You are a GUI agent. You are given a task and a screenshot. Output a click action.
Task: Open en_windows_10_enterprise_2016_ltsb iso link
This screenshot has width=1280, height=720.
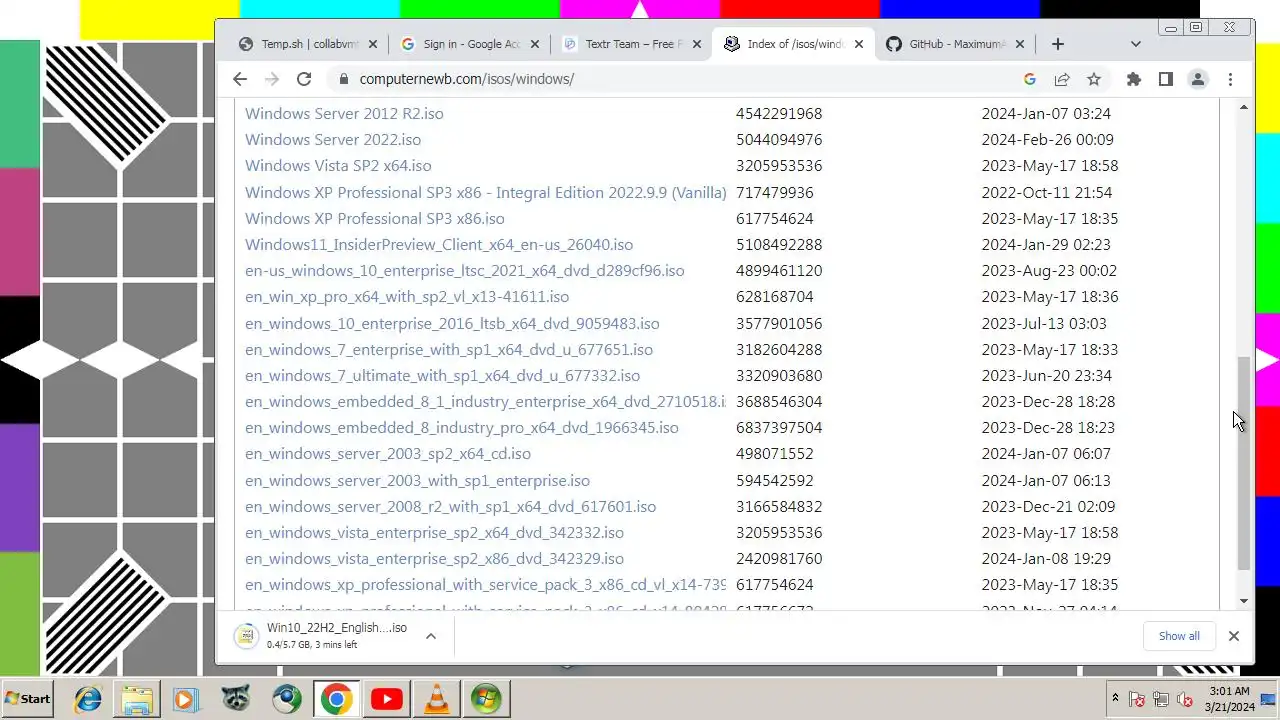452,323
